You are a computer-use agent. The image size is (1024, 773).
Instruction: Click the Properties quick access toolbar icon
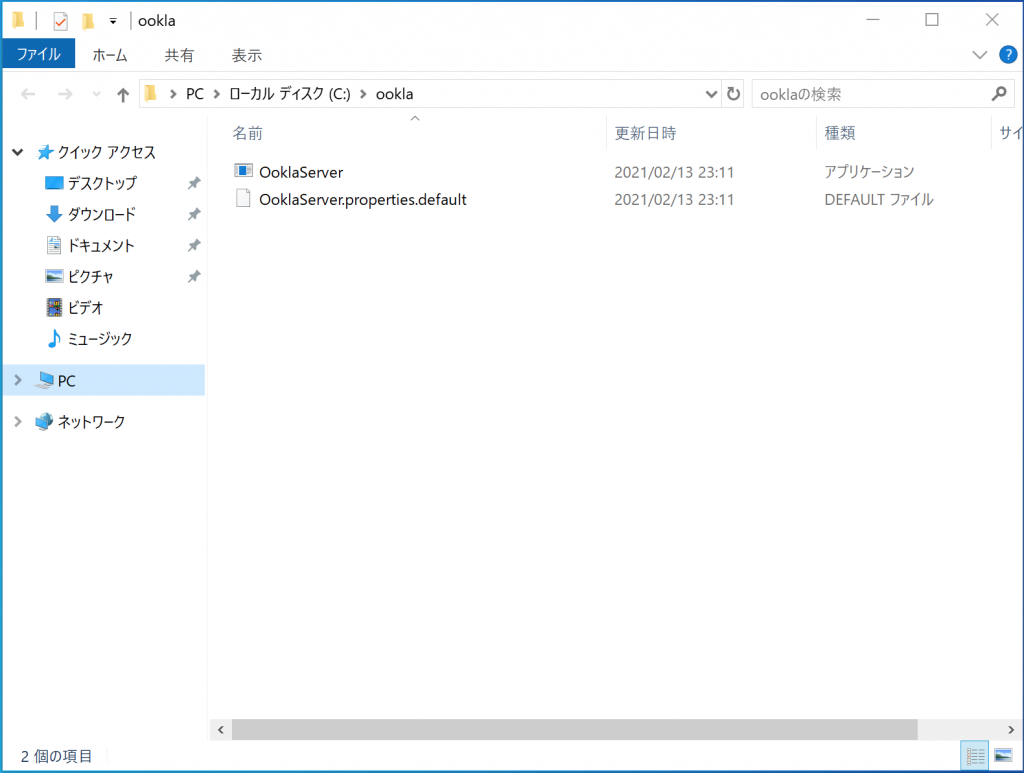60,22
